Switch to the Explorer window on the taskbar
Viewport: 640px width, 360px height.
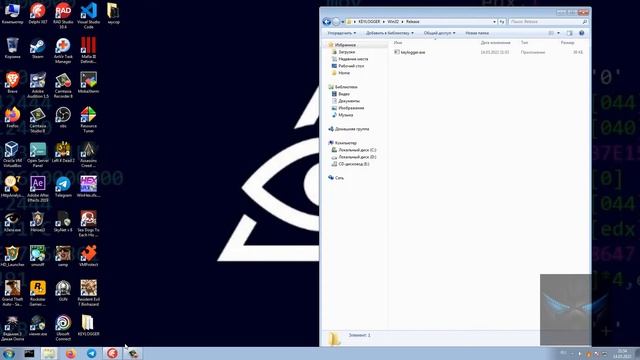[x=49, y=353]
